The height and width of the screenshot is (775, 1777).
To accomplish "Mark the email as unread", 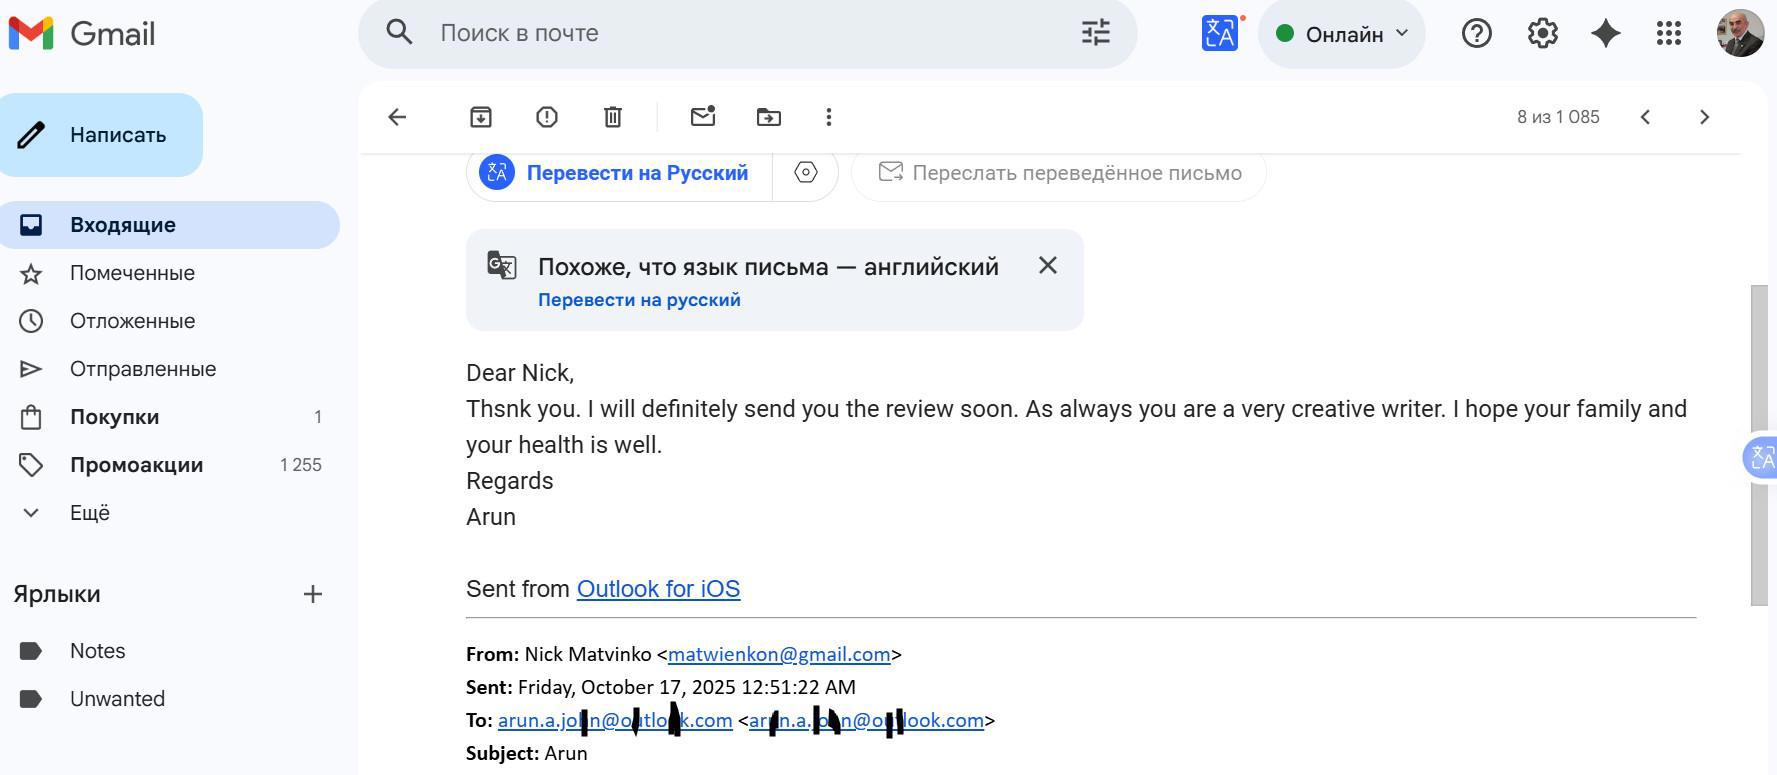I will click(703, 117).
